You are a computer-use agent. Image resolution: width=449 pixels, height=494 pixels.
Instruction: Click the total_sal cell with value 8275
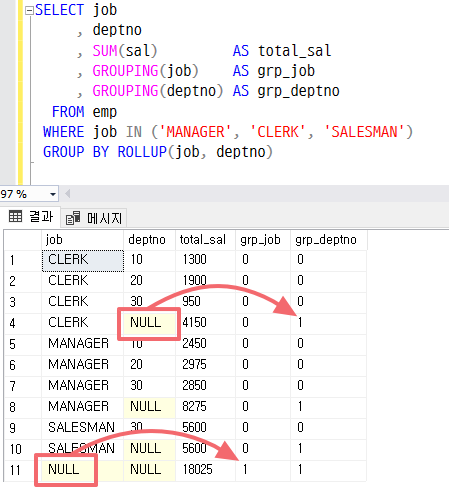tap(205, 407)
